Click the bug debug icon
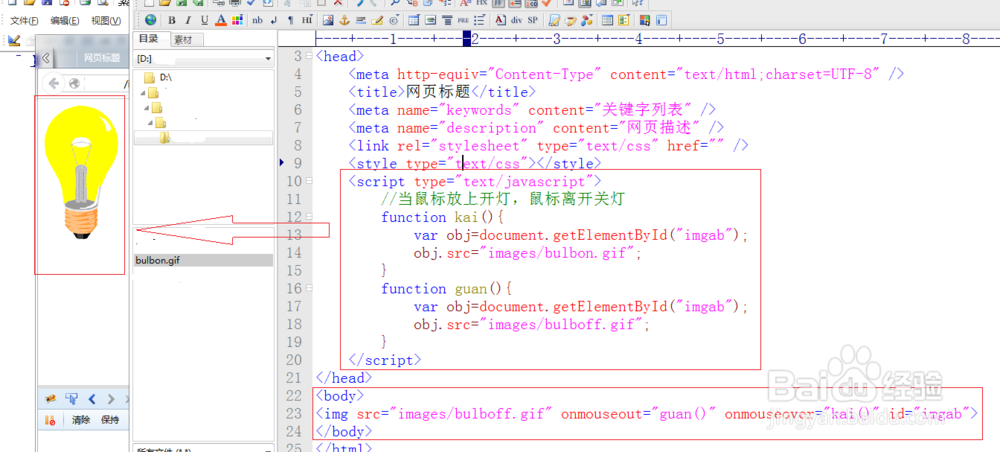1000x452 pixels. [x=51, y=399]
